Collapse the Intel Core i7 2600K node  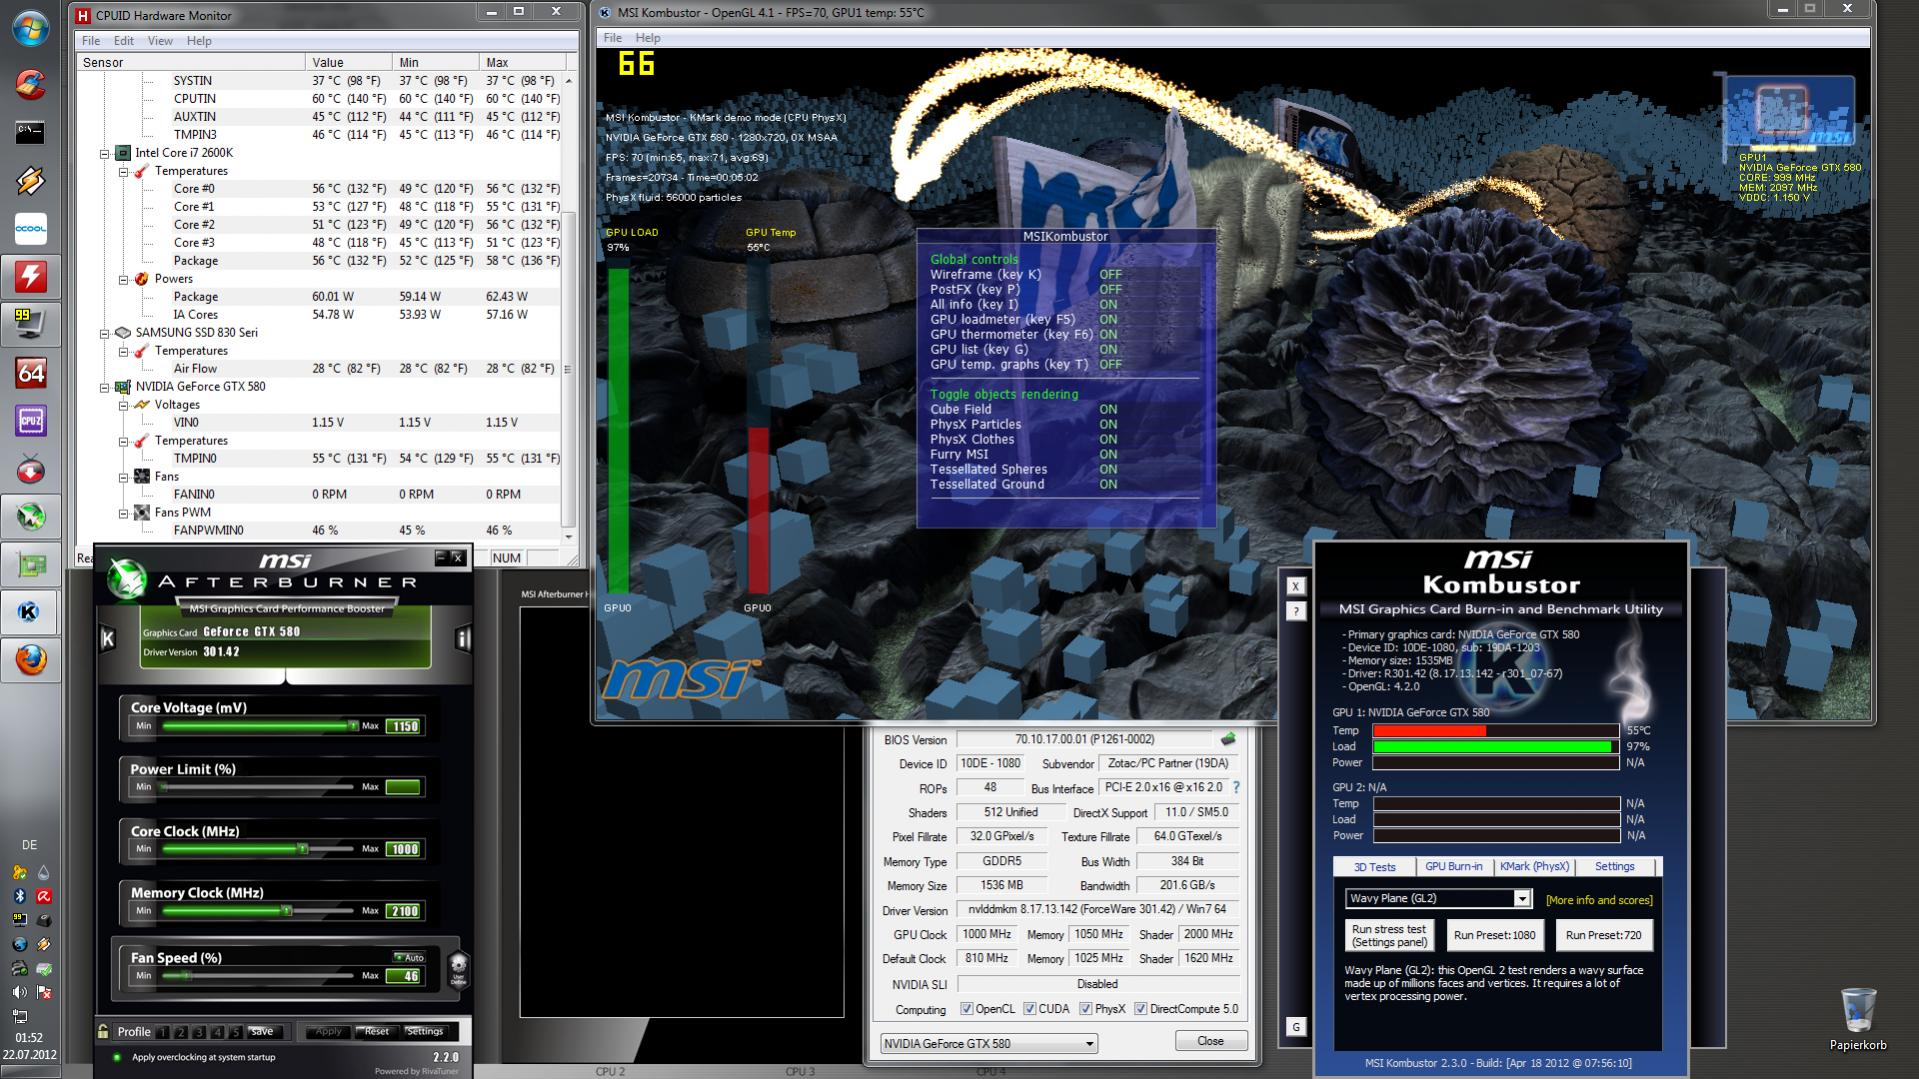(x=104, y=153)
